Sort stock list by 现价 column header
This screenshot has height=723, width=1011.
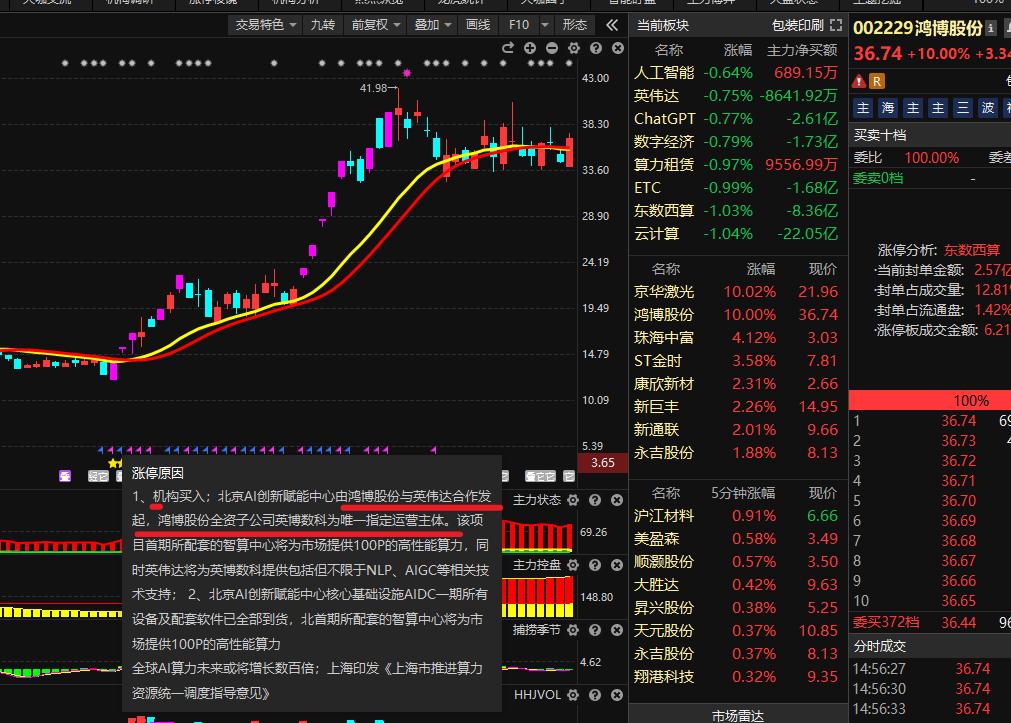[823, 269]
